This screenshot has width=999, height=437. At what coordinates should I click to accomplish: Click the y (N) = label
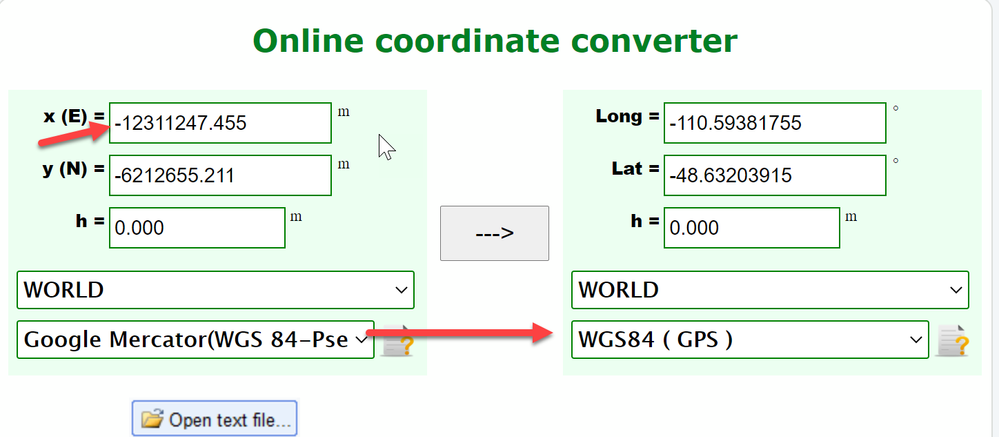click(73, 169)
